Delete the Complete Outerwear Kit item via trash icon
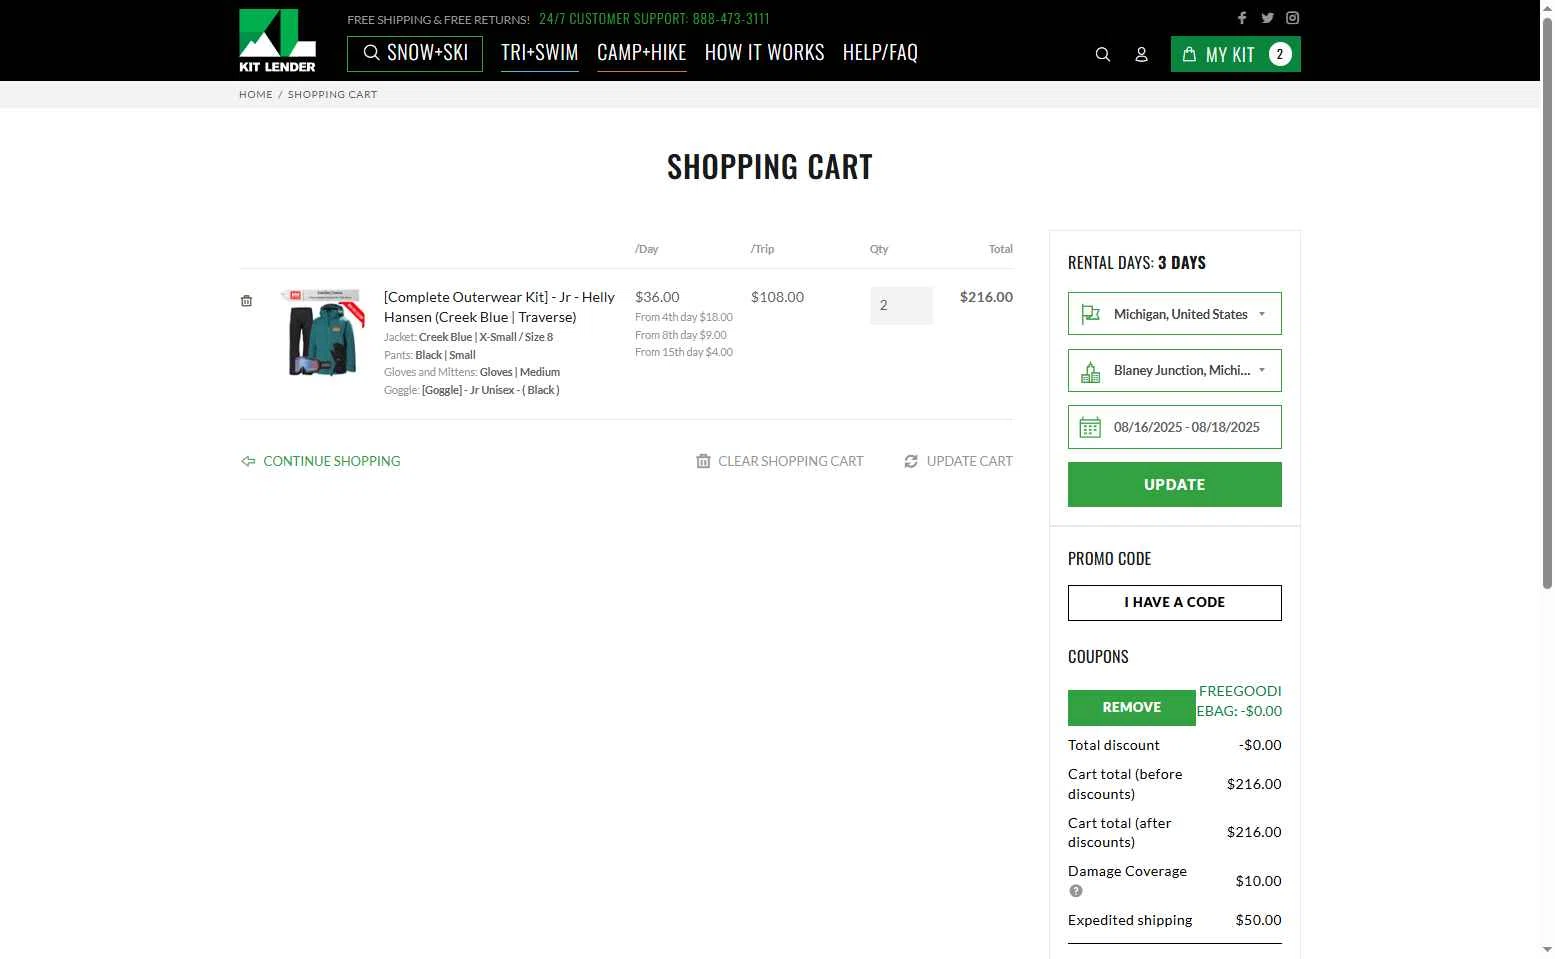Viewport: 1555px width, 959px height. [x=246, y=301]
